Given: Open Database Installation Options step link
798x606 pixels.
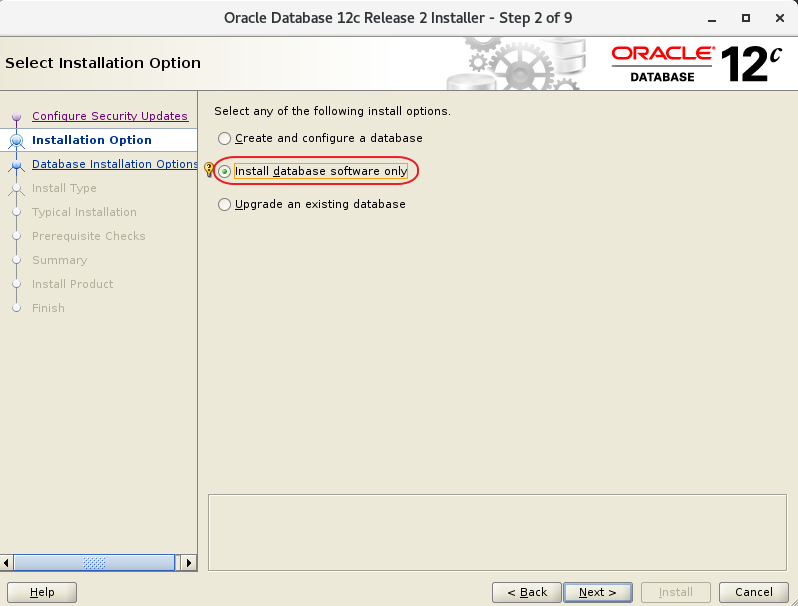Looking at the screenshot, I should click(x=115, y=164).
